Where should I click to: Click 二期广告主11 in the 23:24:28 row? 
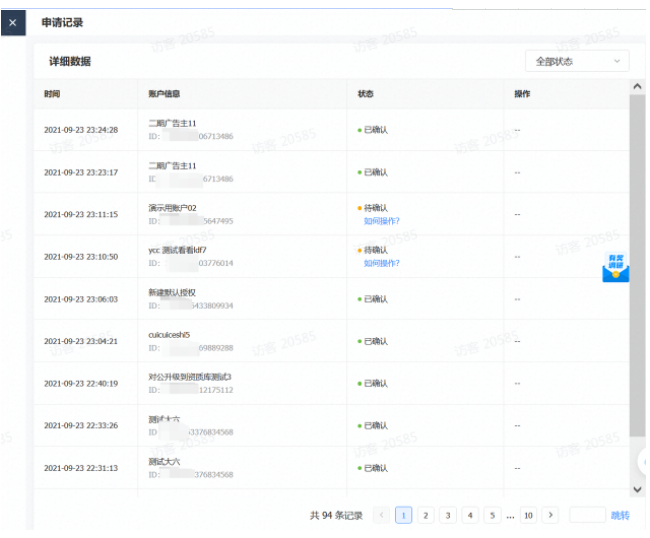172,124
